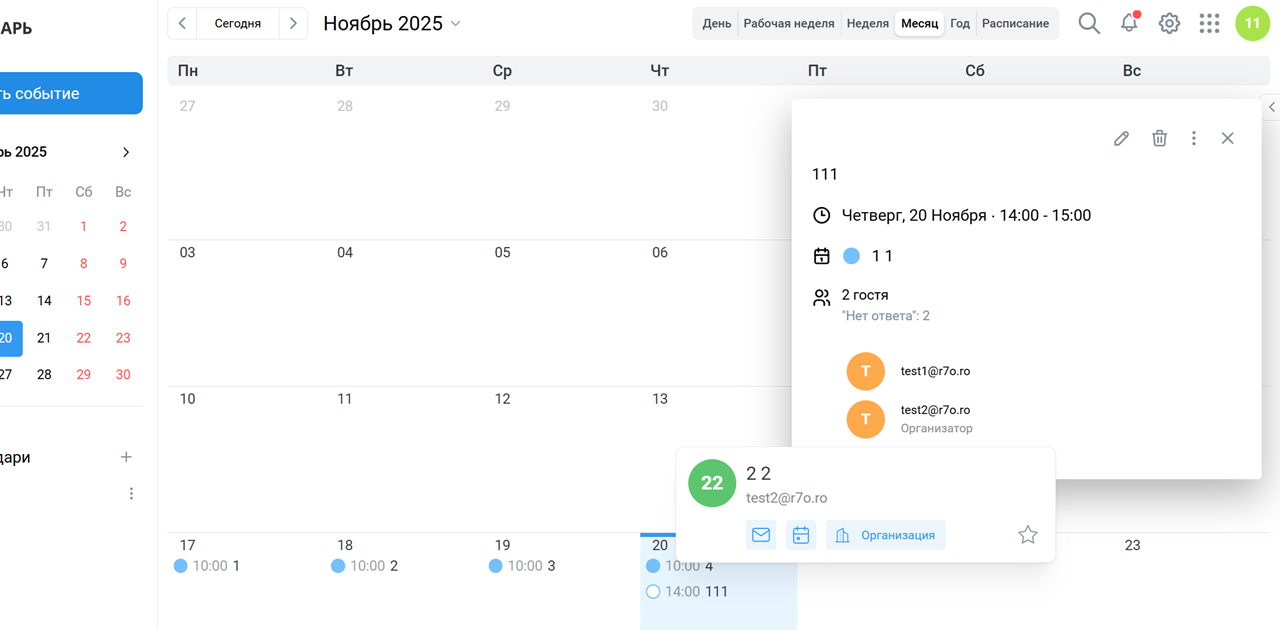Open three-dot more options in event popup
1280x630 pixels.
(x=1193, y=139)
